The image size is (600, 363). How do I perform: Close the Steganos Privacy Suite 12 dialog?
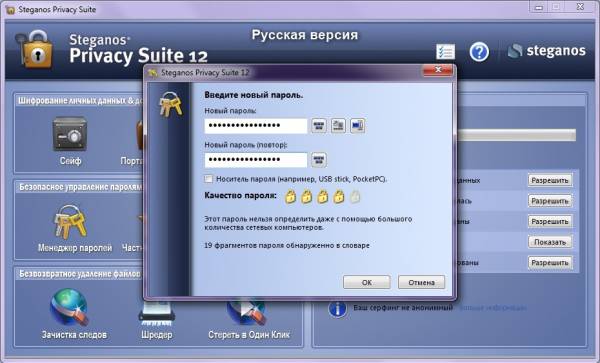point(438,70)
